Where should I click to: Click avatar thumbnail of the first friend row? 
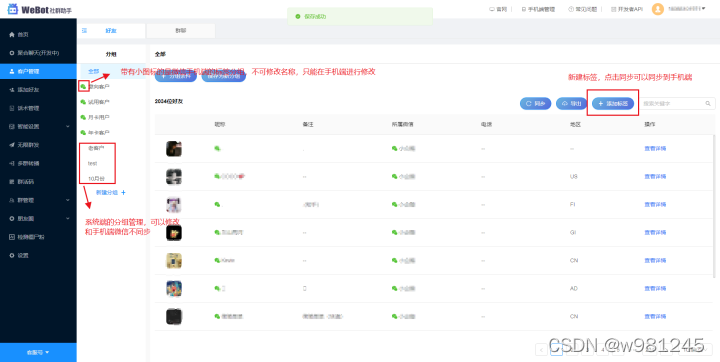pos(174,148)
